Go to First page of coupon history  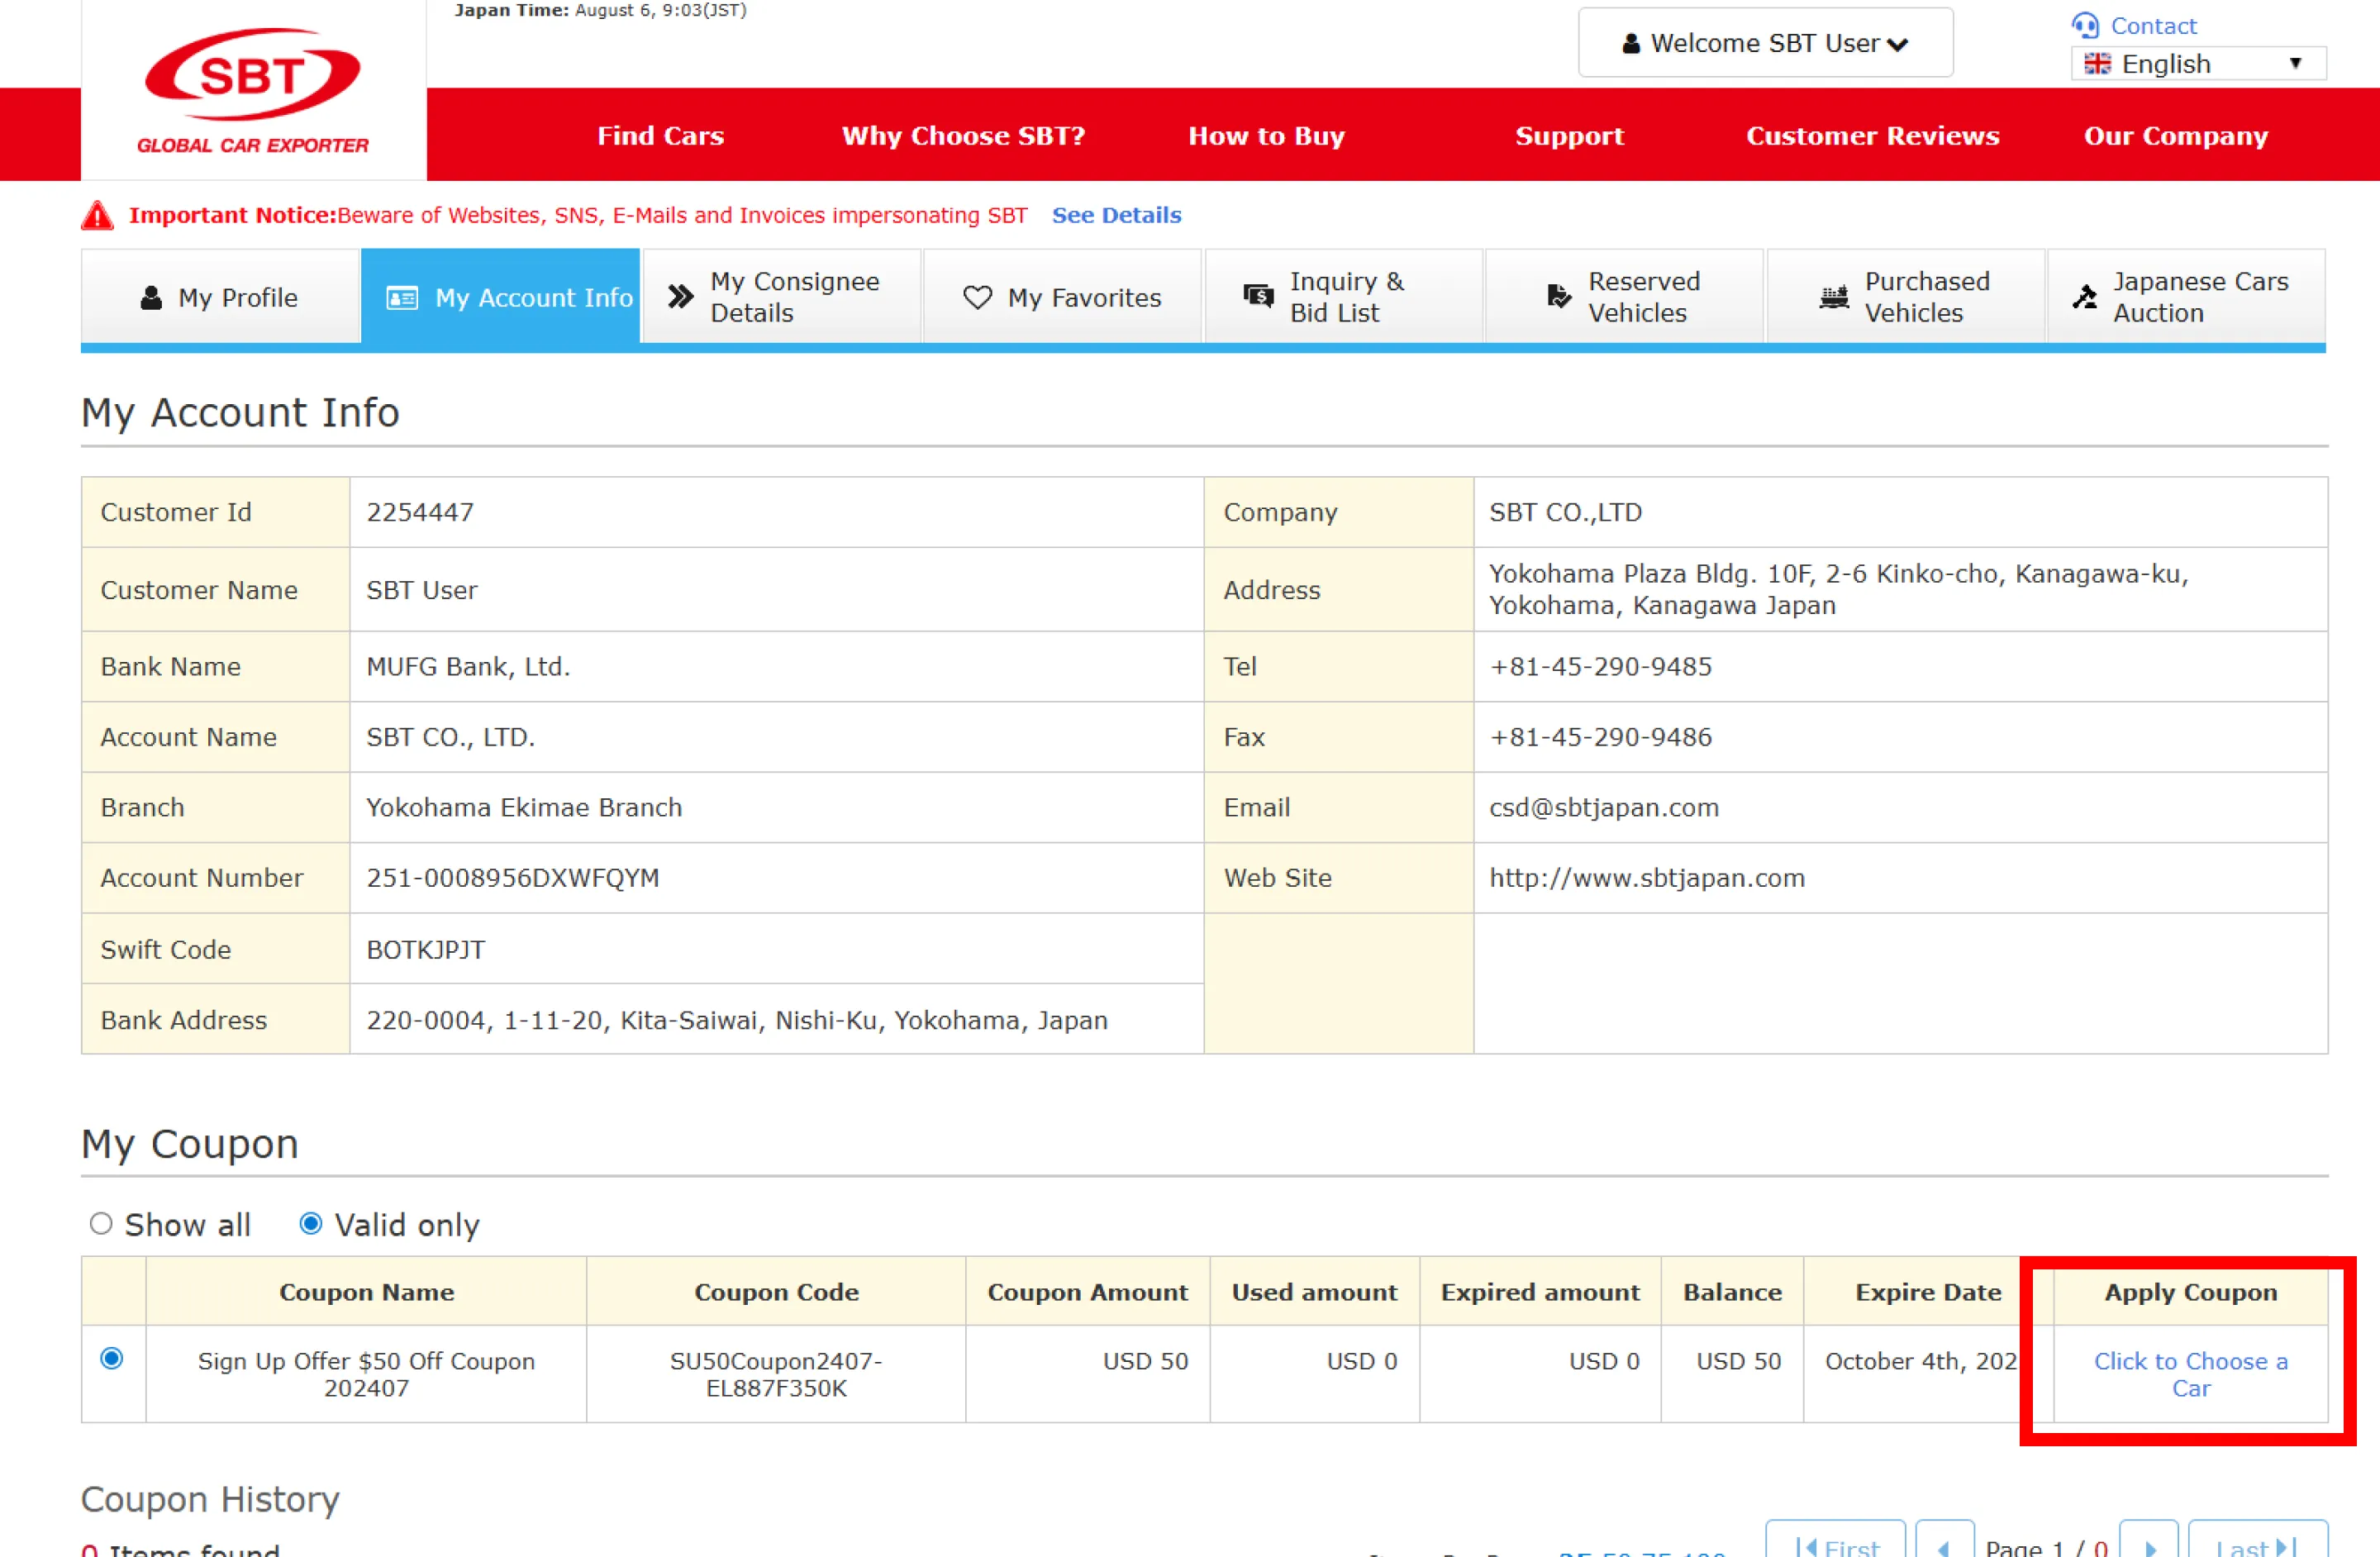pos(1835,1545)
